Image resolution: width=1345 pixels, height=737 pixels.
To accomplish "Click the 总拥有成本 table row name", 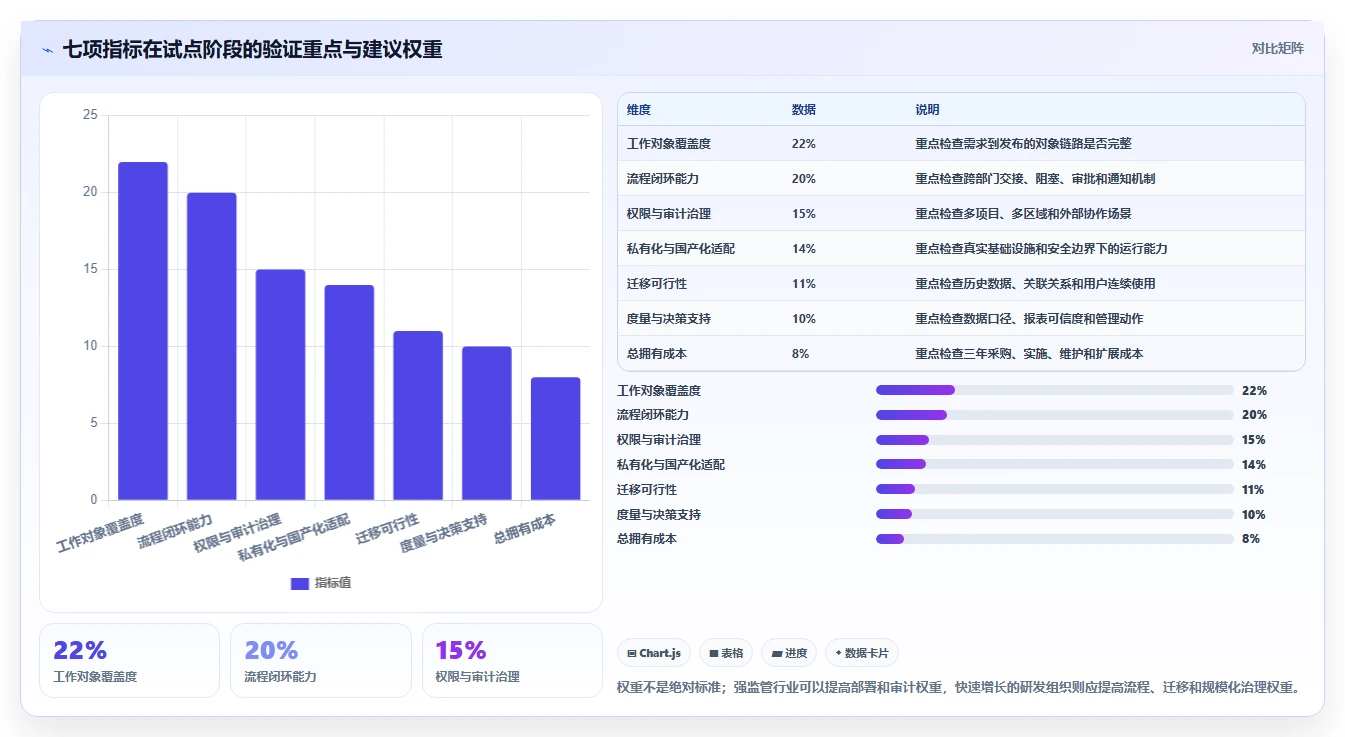I will coord(657,354).
